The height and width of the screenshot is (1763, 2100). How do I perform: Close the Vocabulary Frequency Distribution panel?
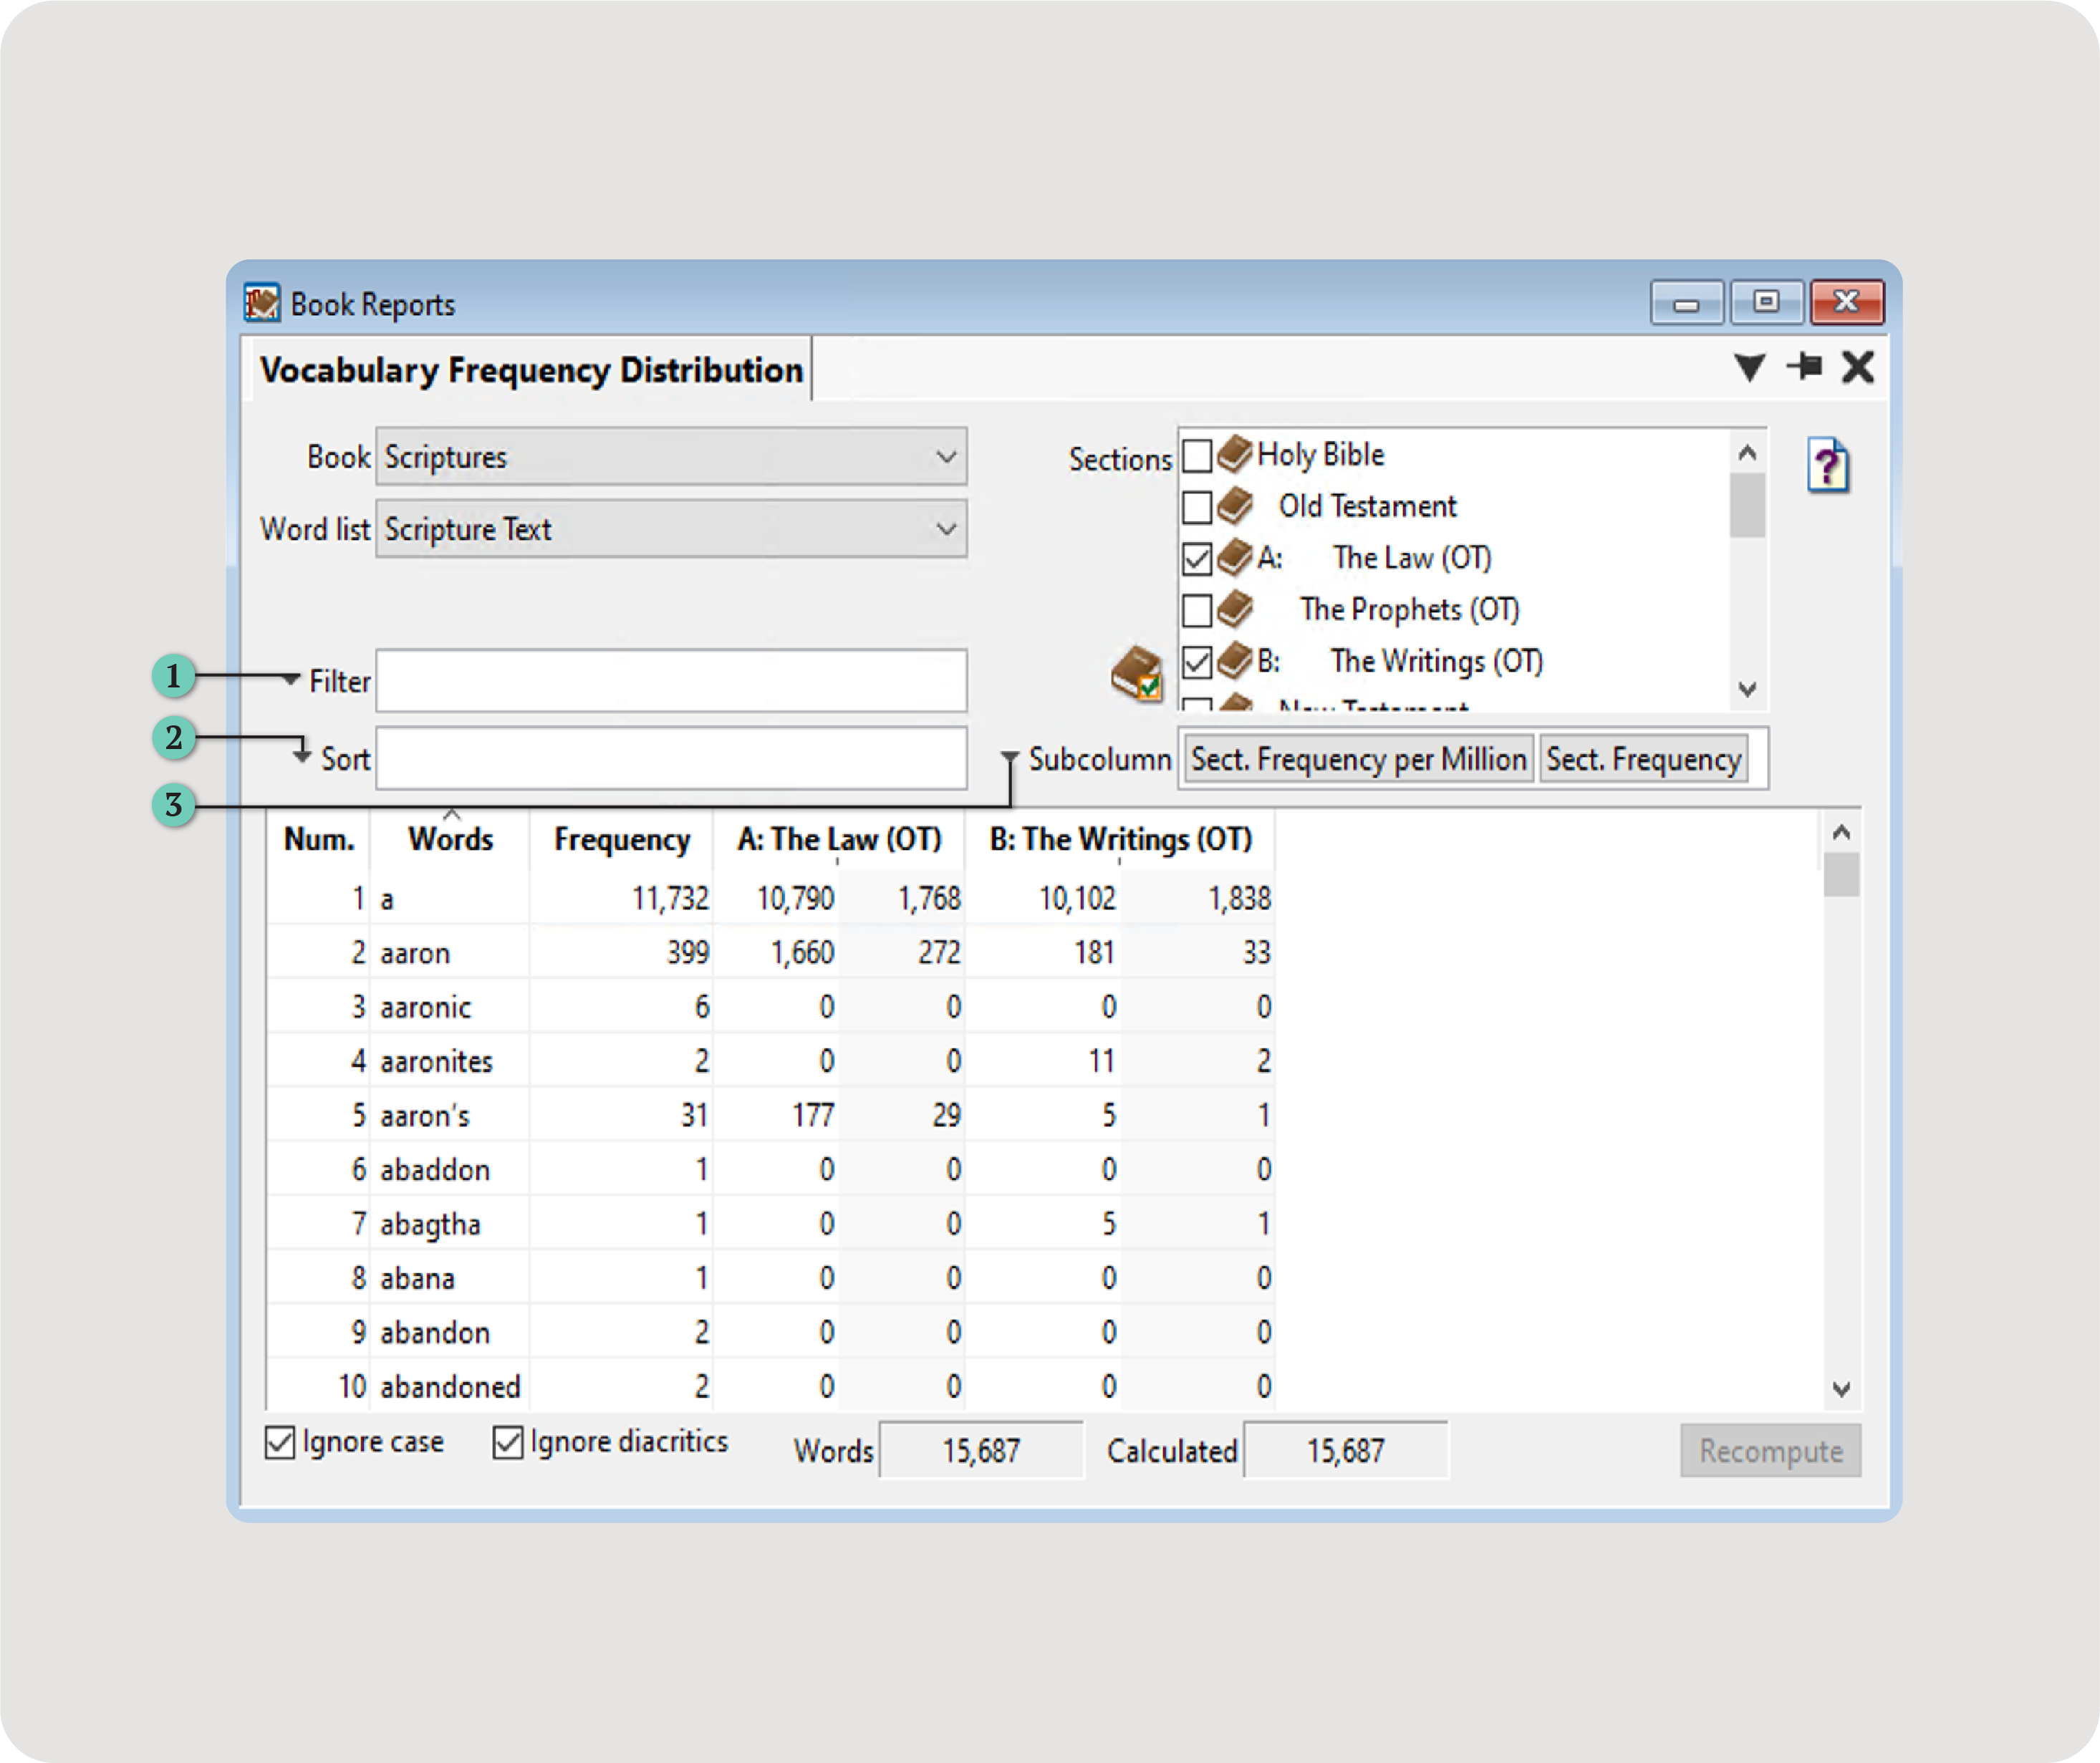pyautogui.click(x=1857, y=367)
